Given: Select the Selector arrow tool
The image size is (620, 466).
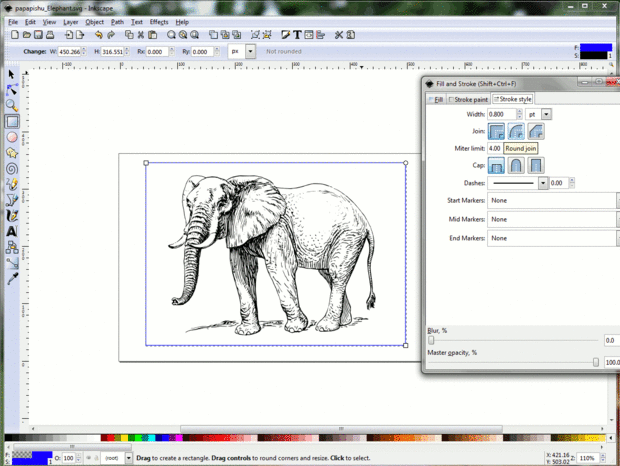Looking at the screenshot, I should [x=12, y=74].
